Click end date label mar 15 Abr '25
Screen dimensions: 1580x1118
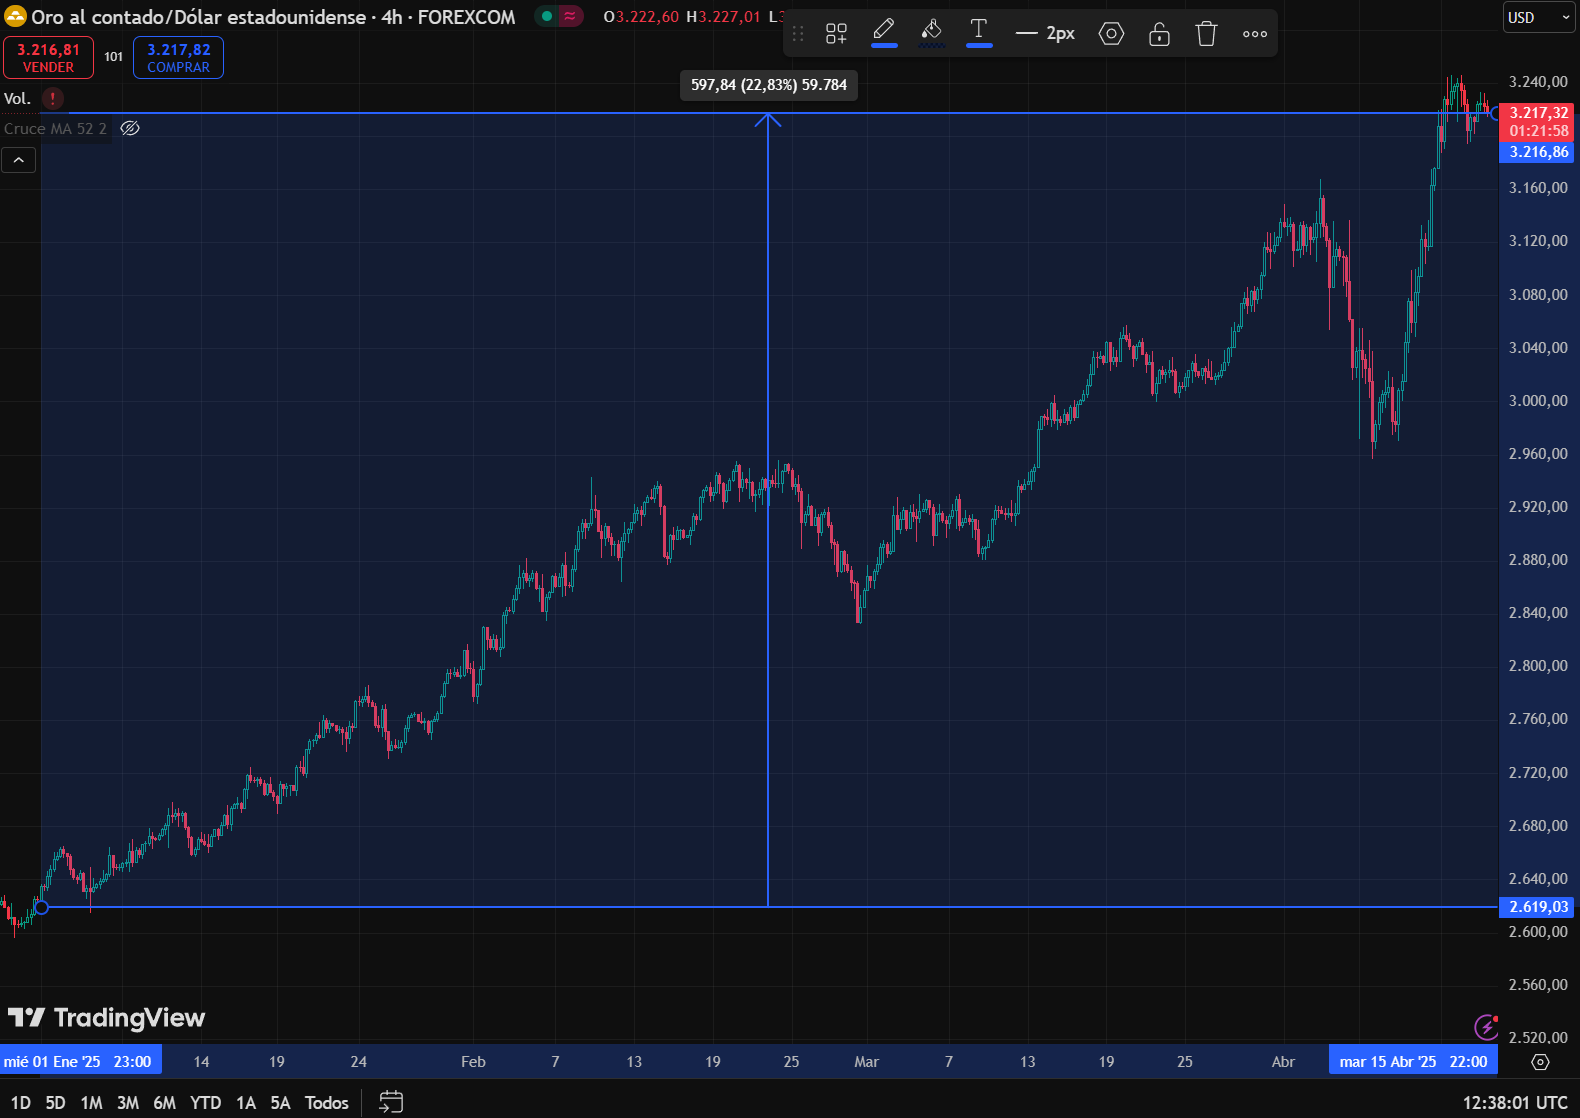point(1413,1062)
